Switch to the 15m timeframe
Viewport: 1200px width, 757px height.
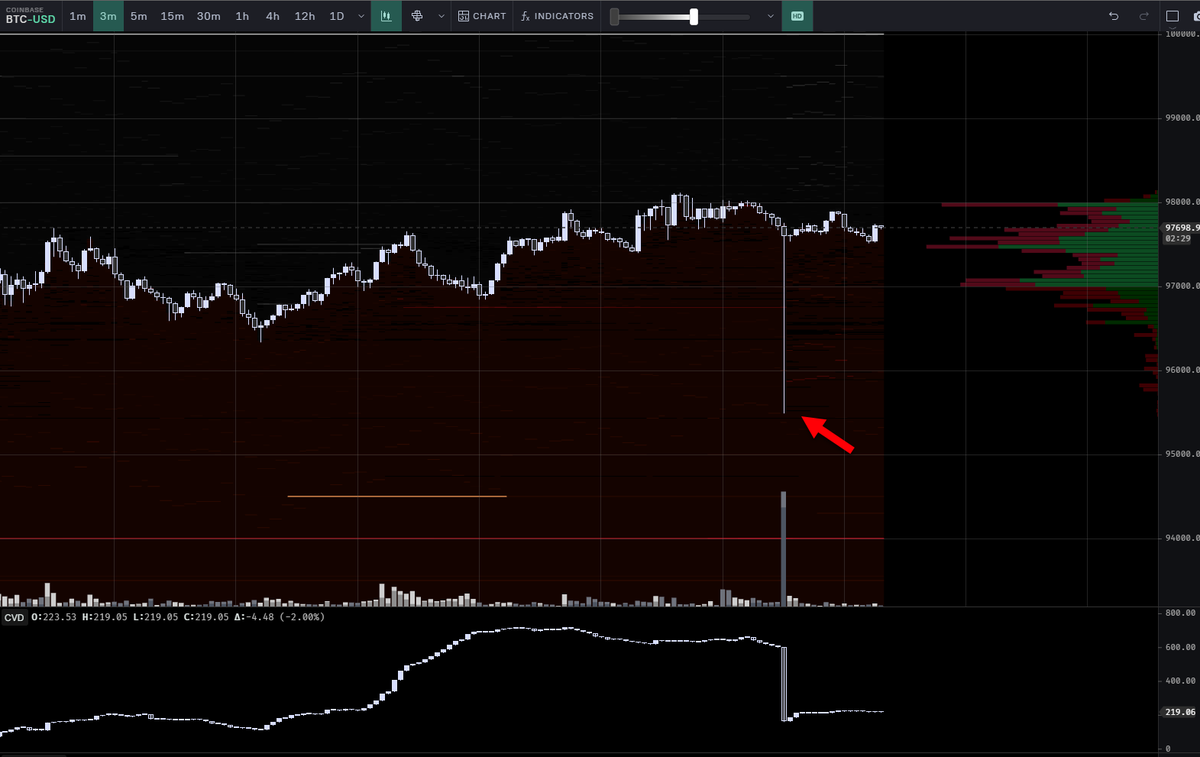(172, 16)
